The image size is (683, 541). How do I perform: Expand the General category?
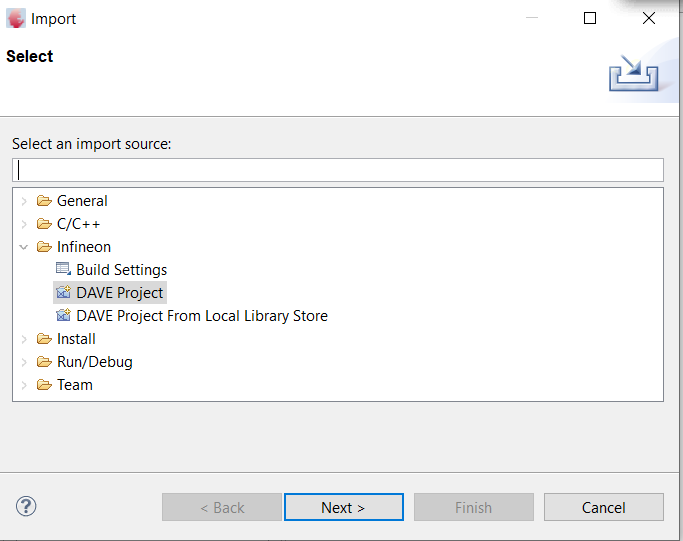[x=24, y=201]
